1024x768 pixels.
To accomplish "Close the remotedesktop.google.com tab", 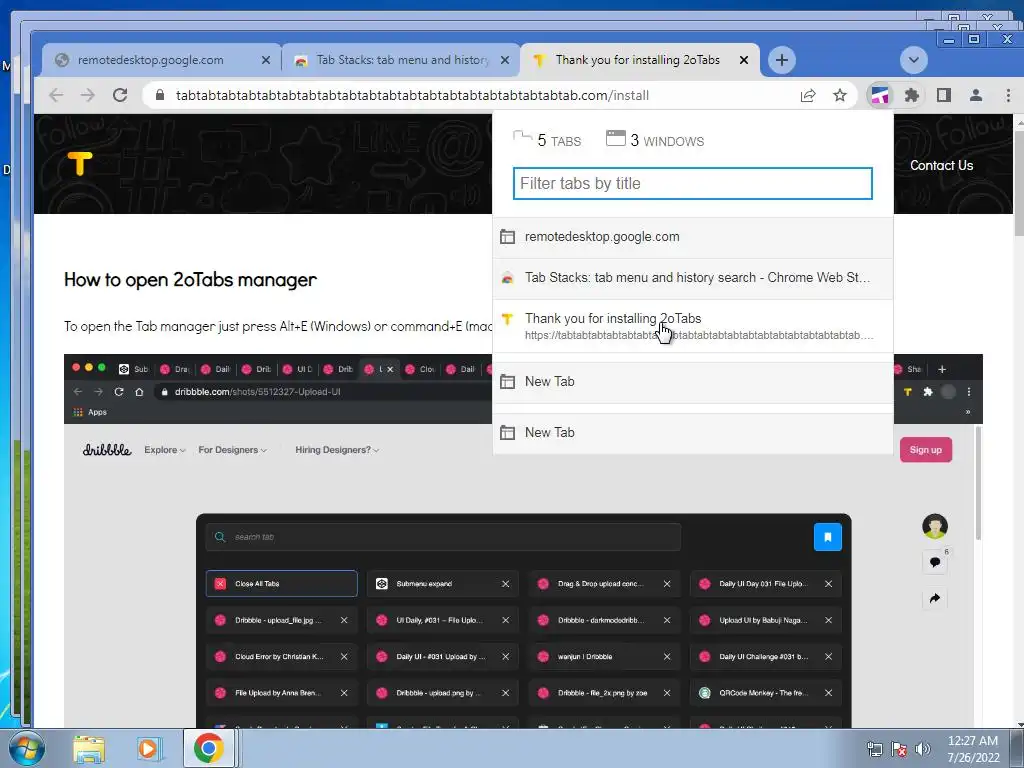I will point(266,60).
